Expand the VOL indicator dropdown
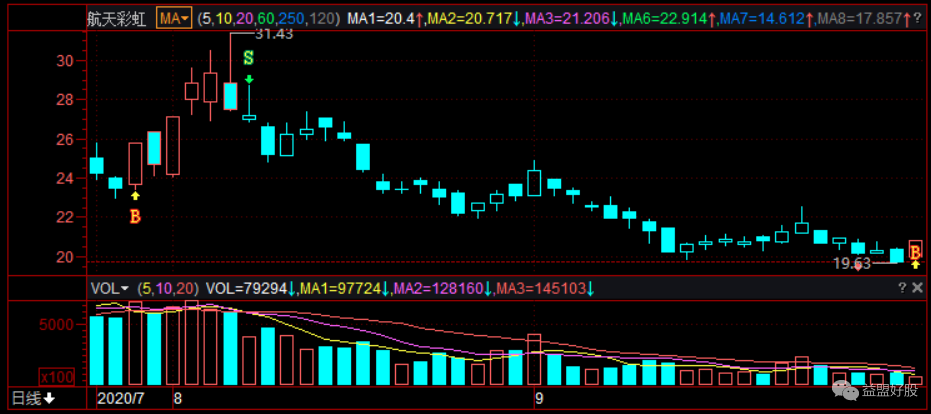 pos(111,288)
